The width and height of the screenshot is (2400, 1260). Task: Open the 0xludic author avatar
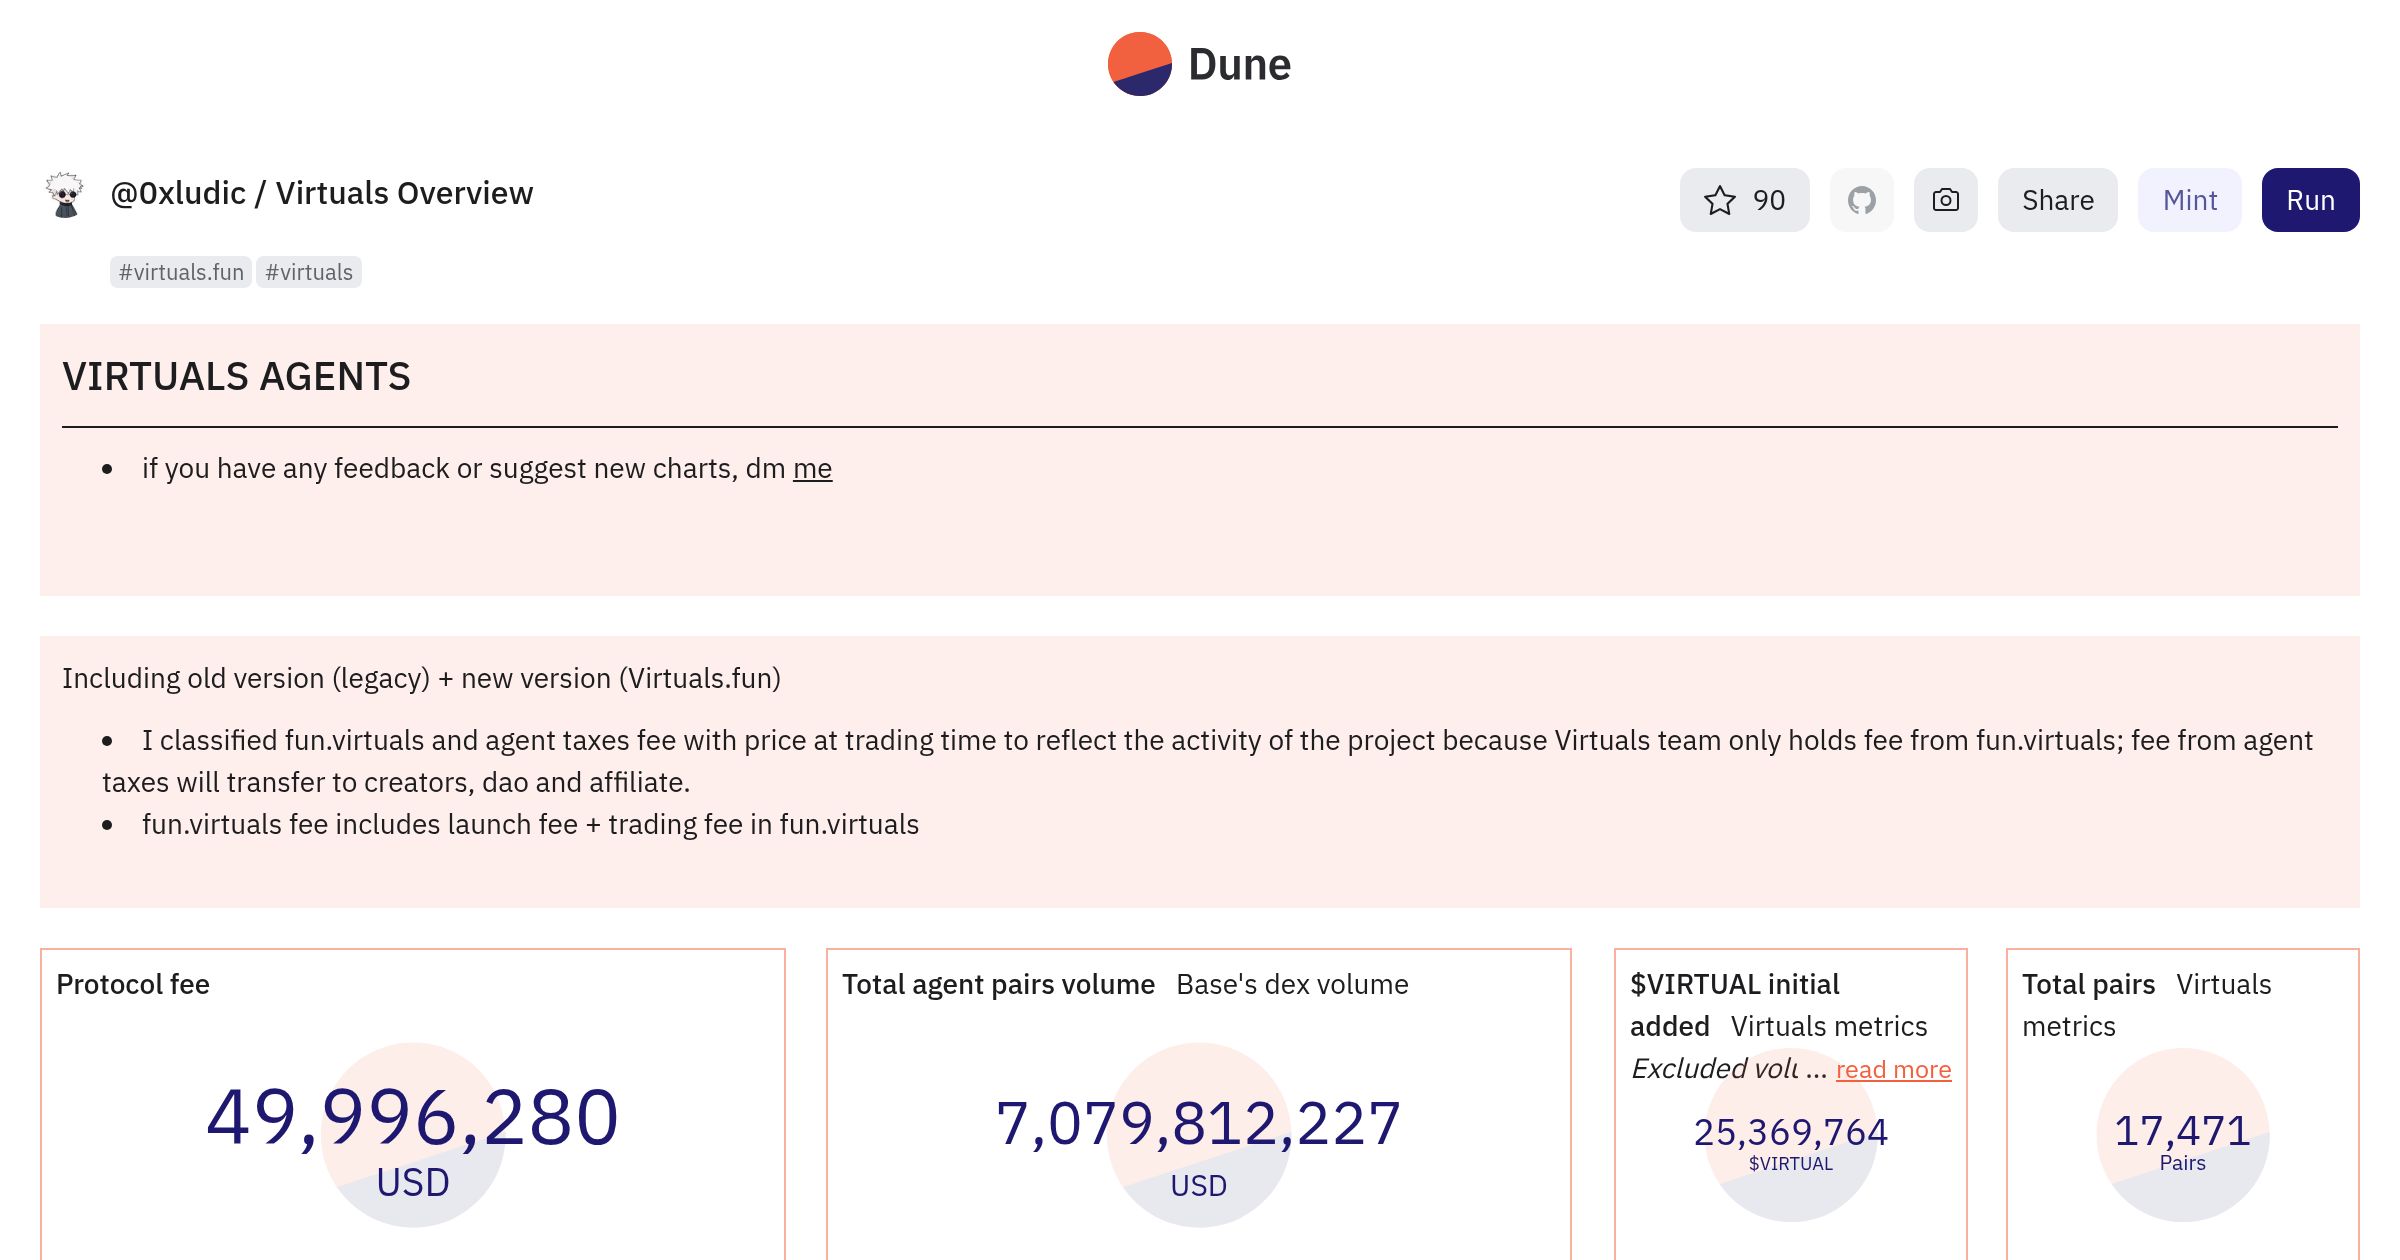click(x=65, y=194)
